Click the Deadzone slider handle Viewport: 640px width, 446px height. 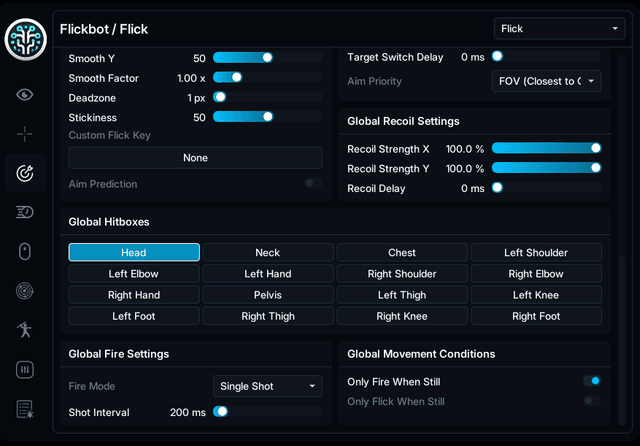[220, 97]
